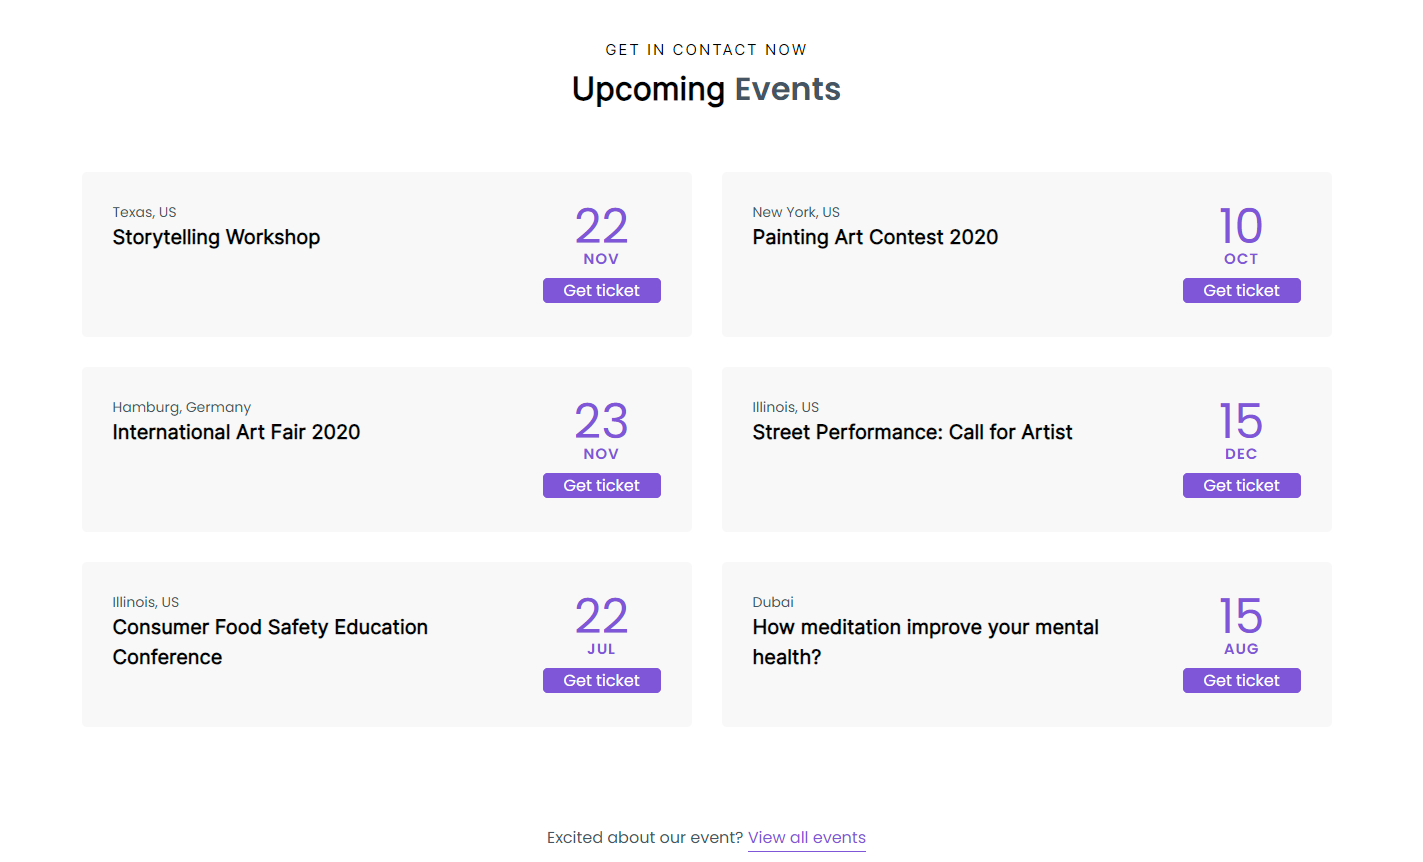
Task: Click the 22 NOV date badge
Action: [601, 237]
